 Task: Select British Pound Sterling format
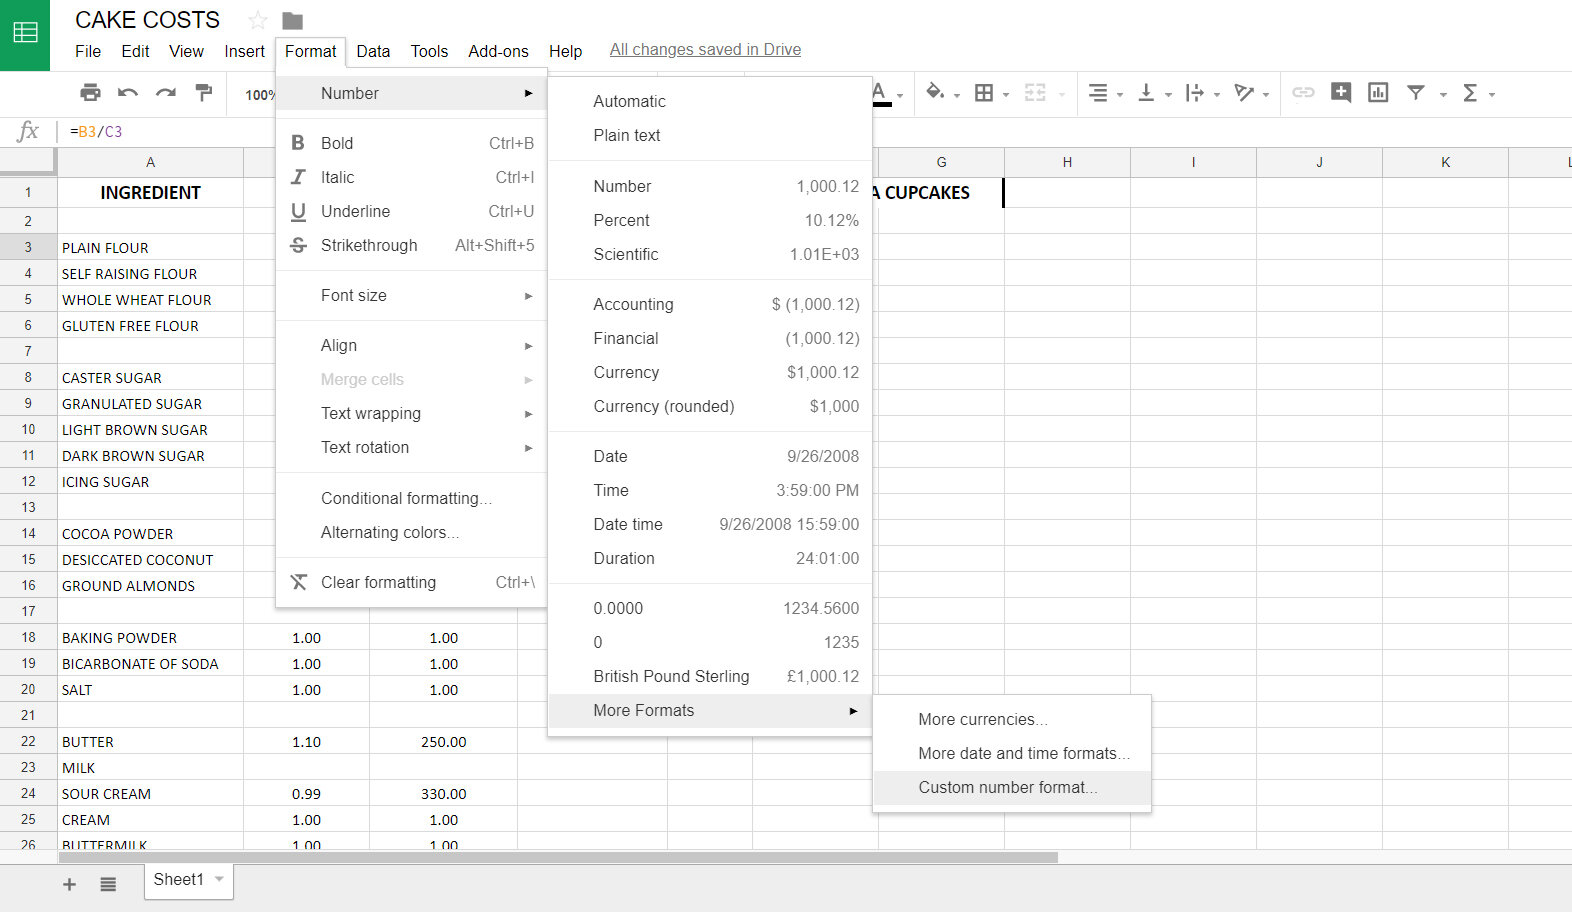coord(710,677)
